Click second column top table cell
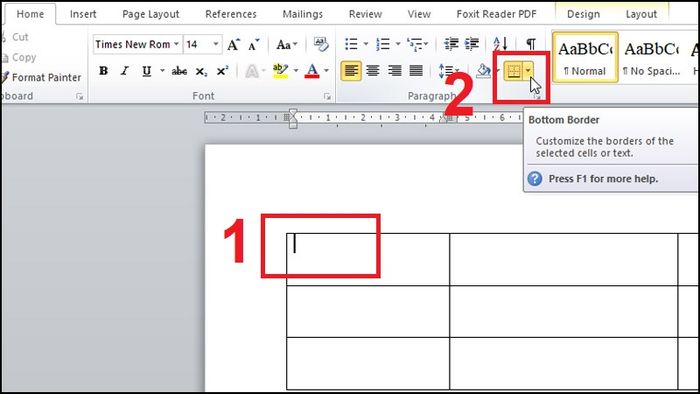This screenshot has width=700, height=394. (x=563, y=259)
